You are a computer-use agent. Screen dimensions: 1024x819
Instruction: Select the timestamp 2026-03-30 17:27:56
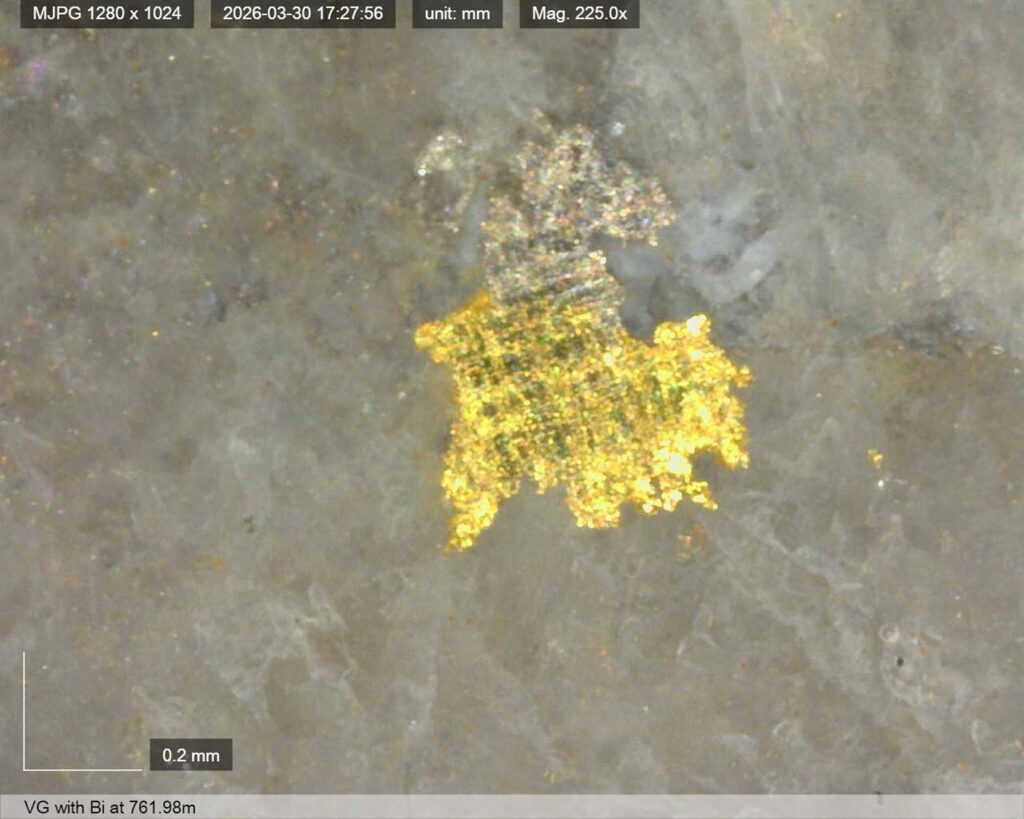tap(302, 13)
